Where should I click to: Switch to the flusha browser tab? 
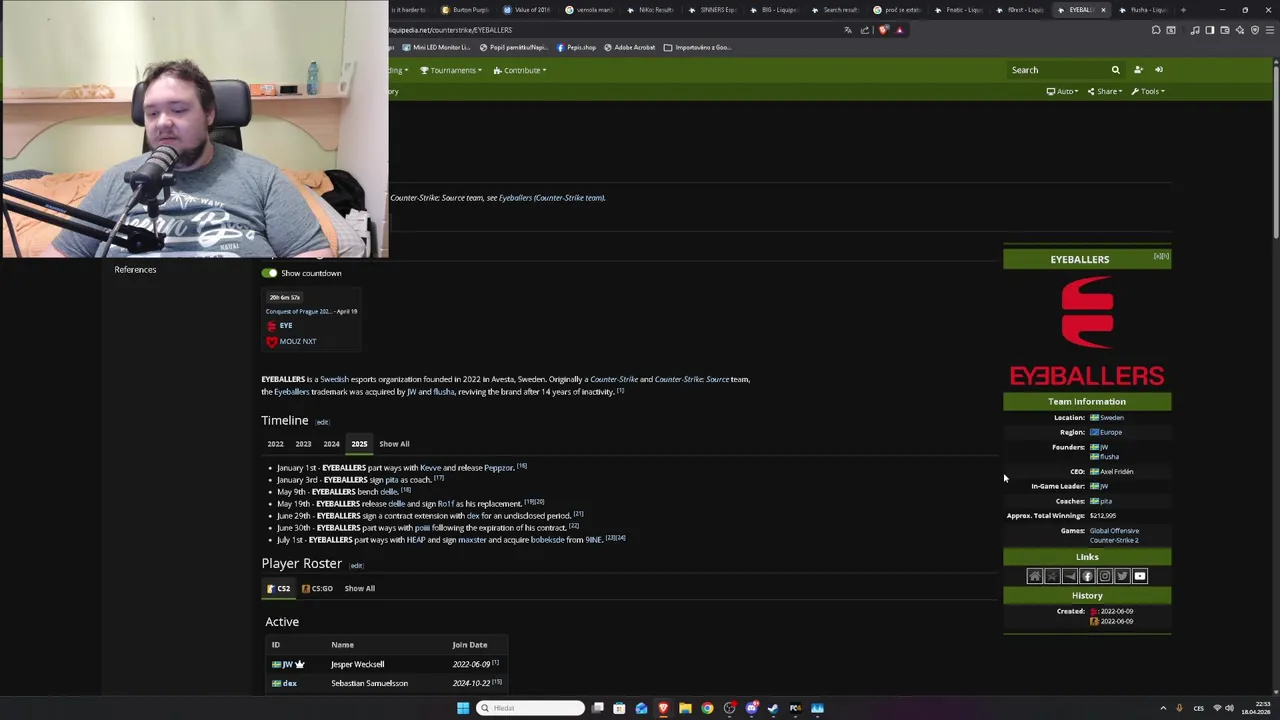click(1143, 10)
